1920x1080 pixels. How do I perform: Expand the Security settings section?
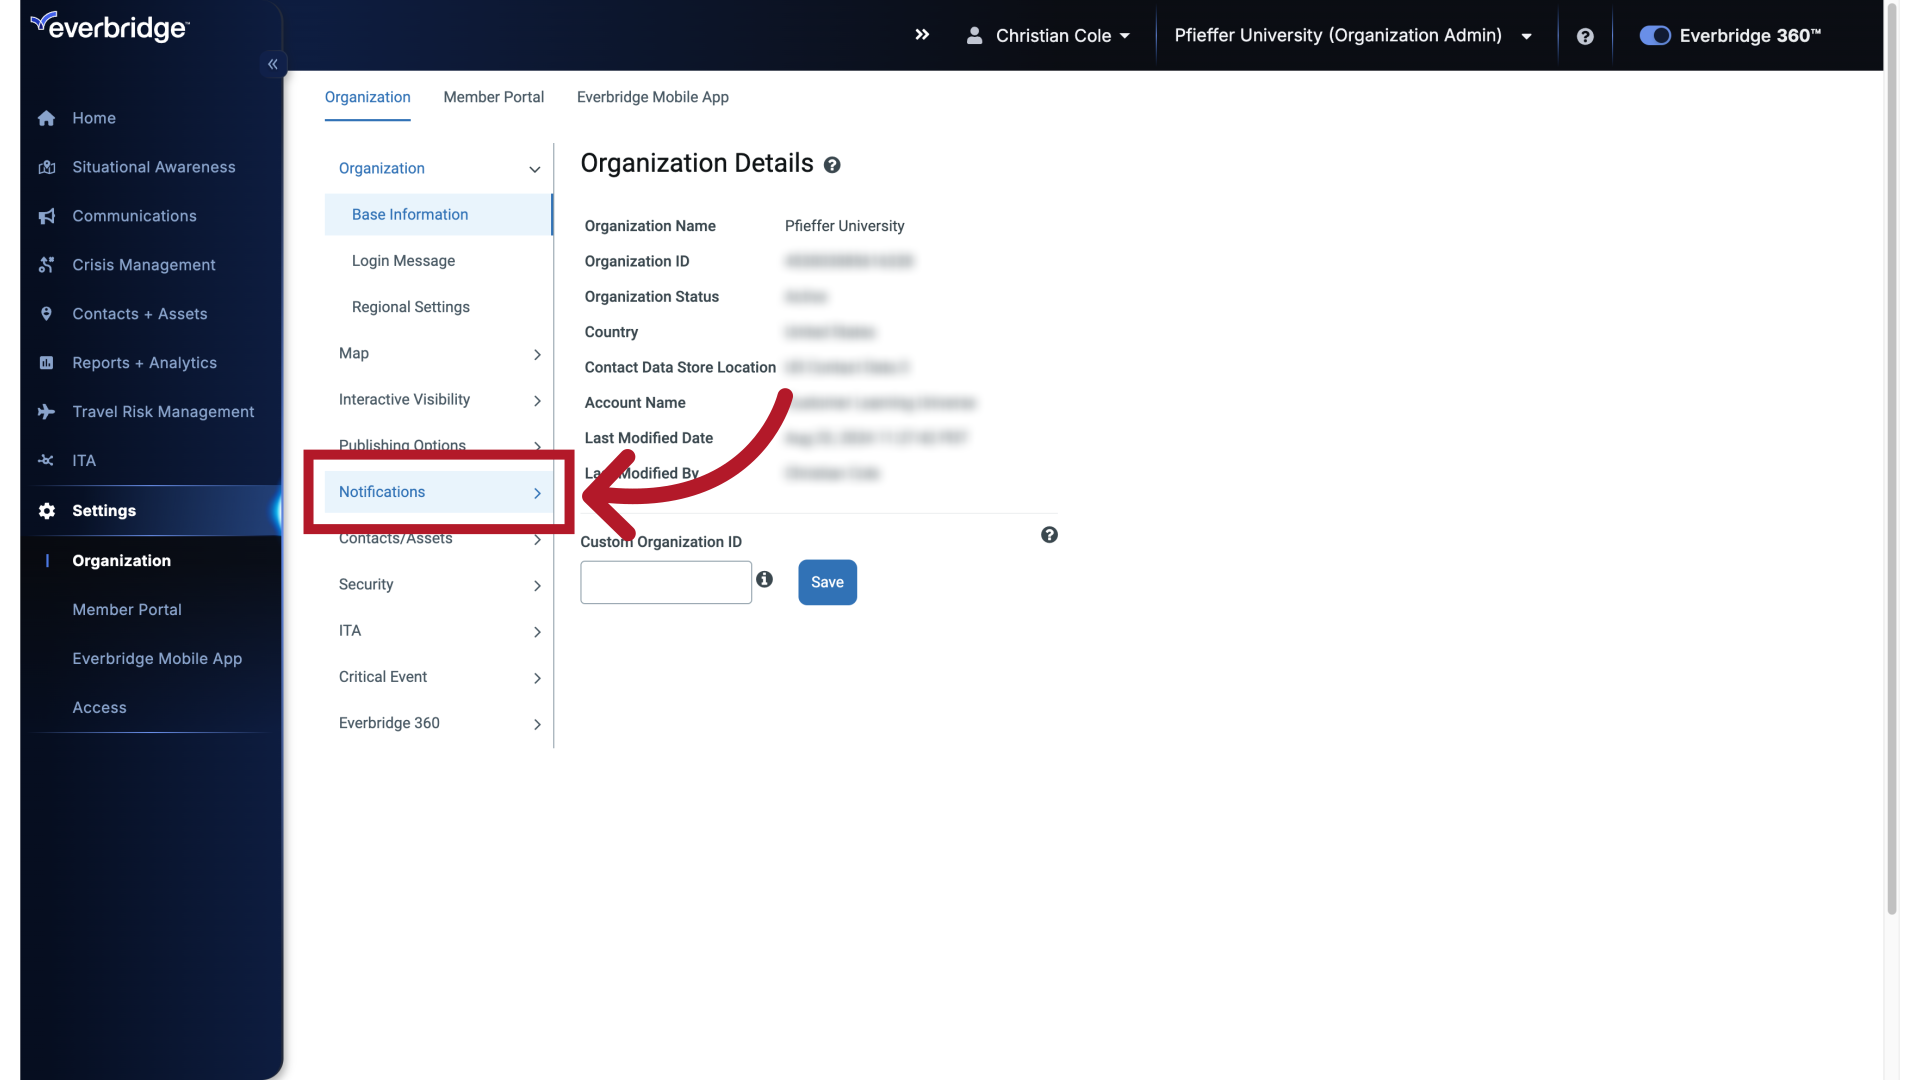click(x=366, y=584)
